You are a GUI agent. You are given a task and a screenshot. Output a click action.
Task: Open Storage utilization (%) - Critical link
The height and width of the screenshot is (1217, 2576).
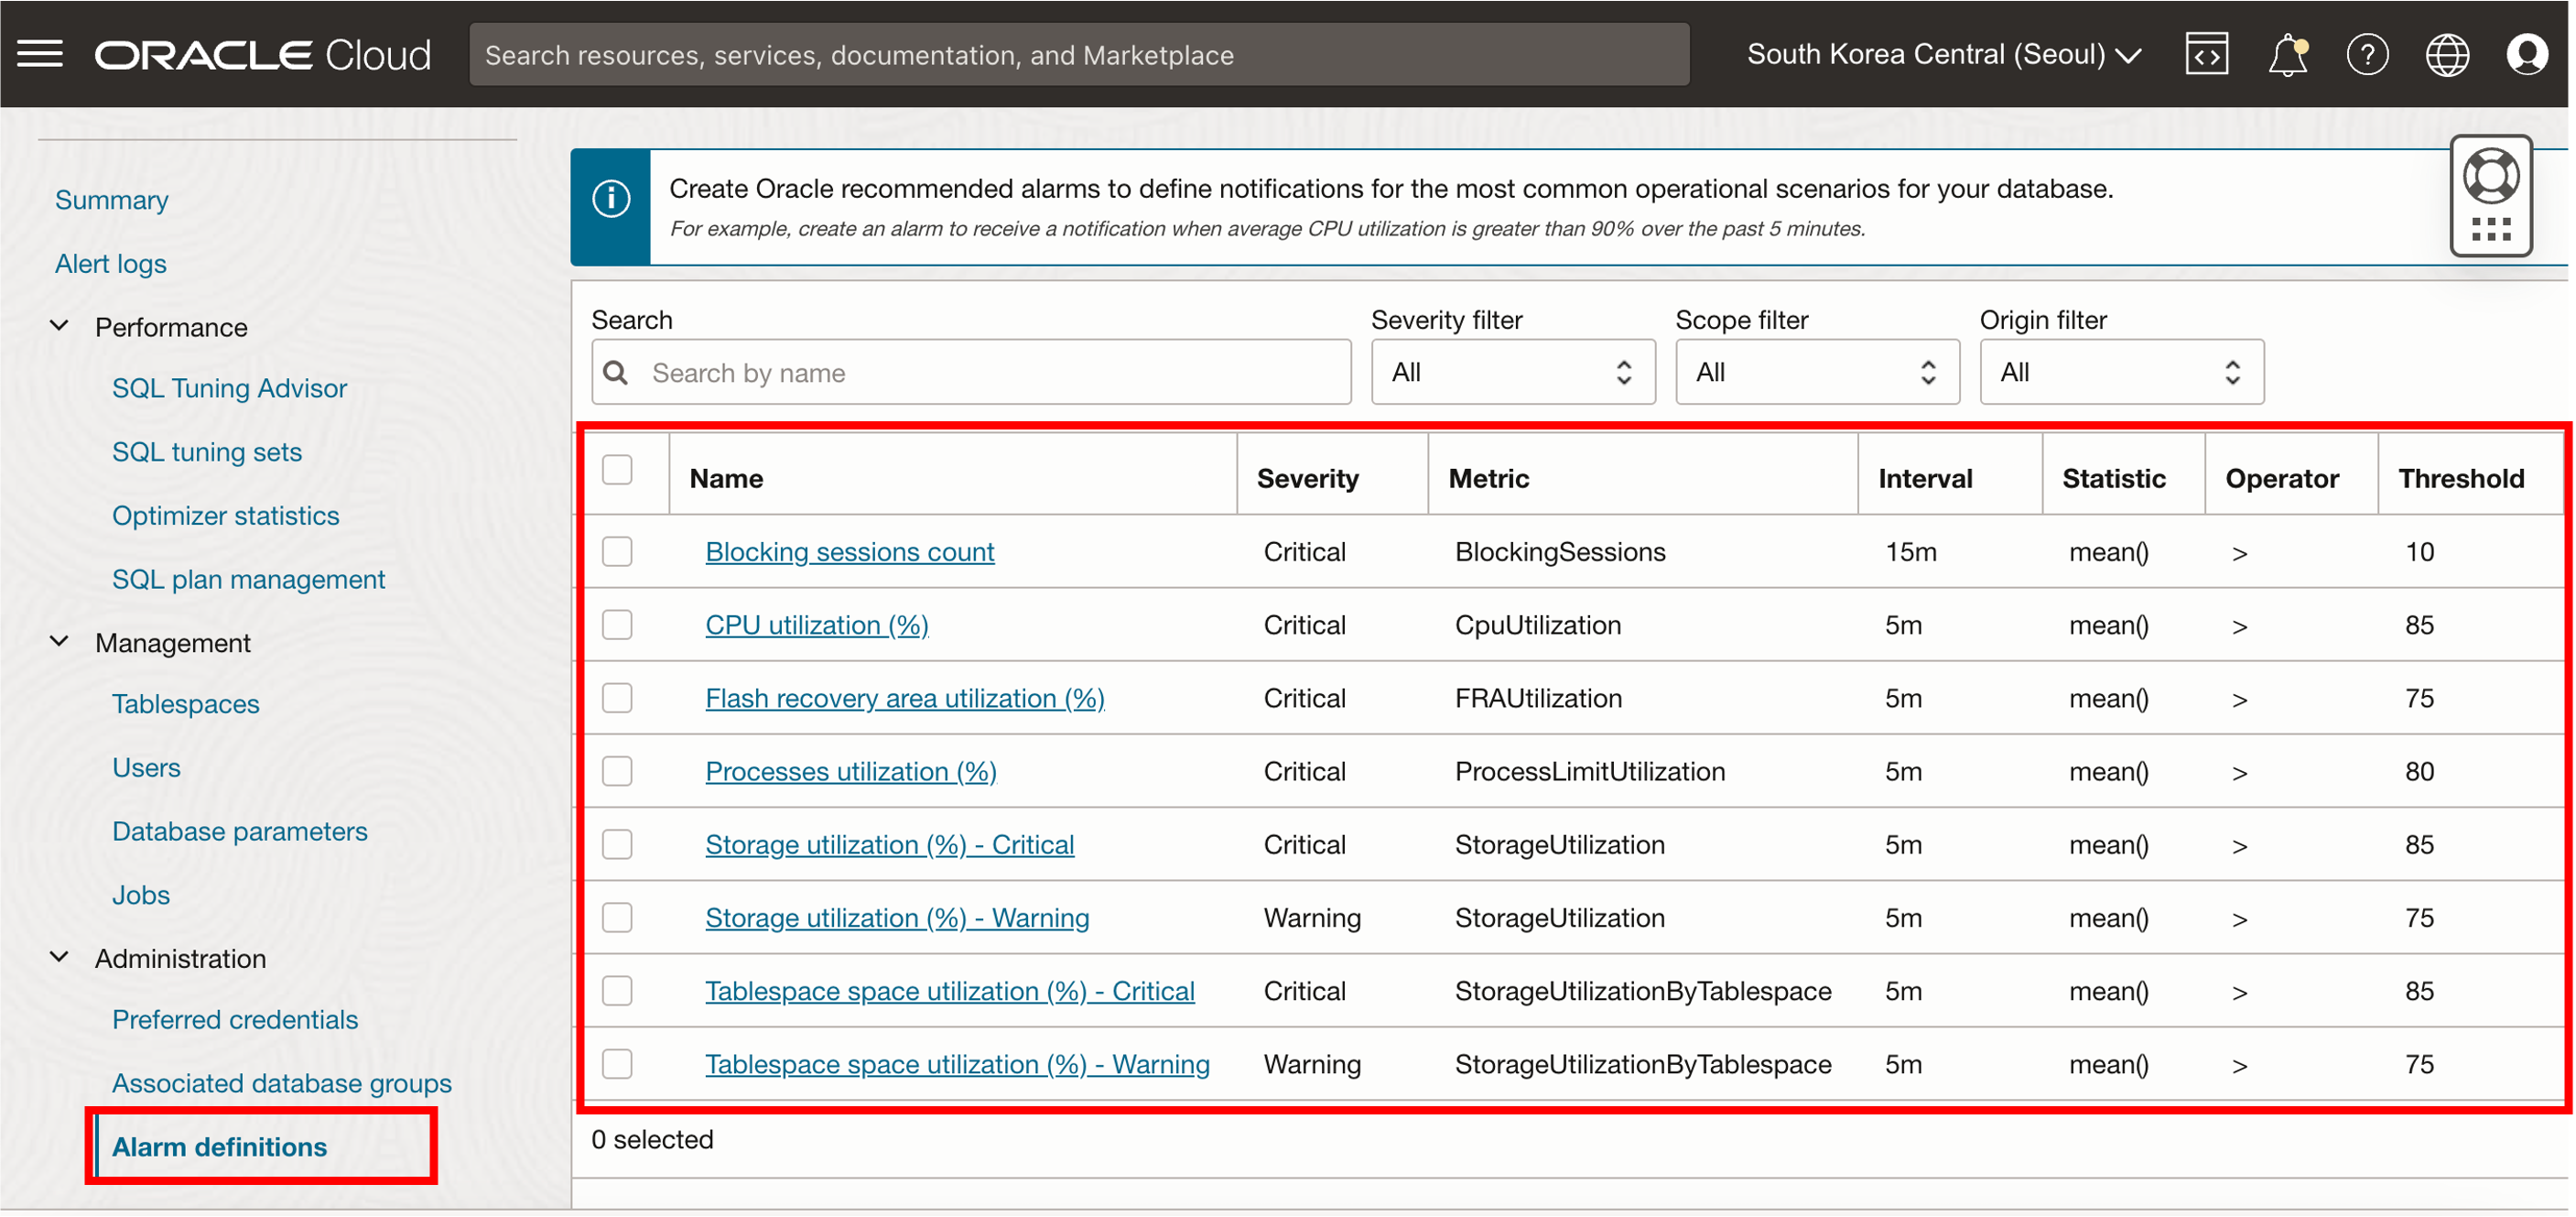click(x=889, y=844)
